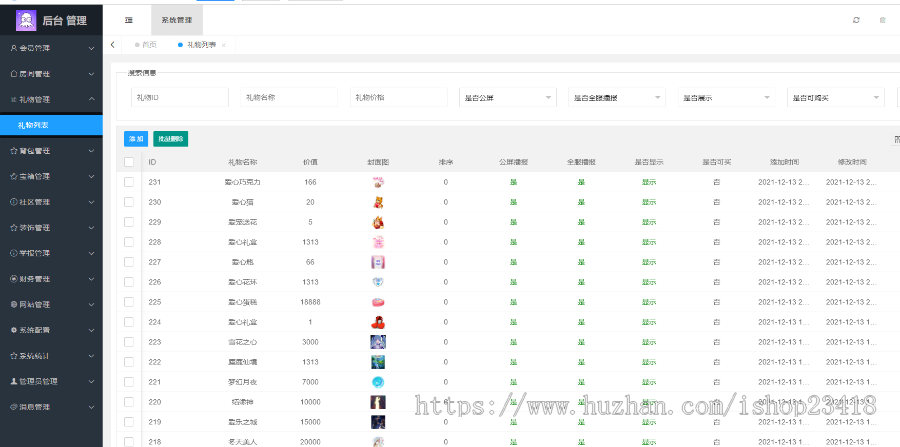Open the cover thumbnail for gift ID 226

point(378,282)
